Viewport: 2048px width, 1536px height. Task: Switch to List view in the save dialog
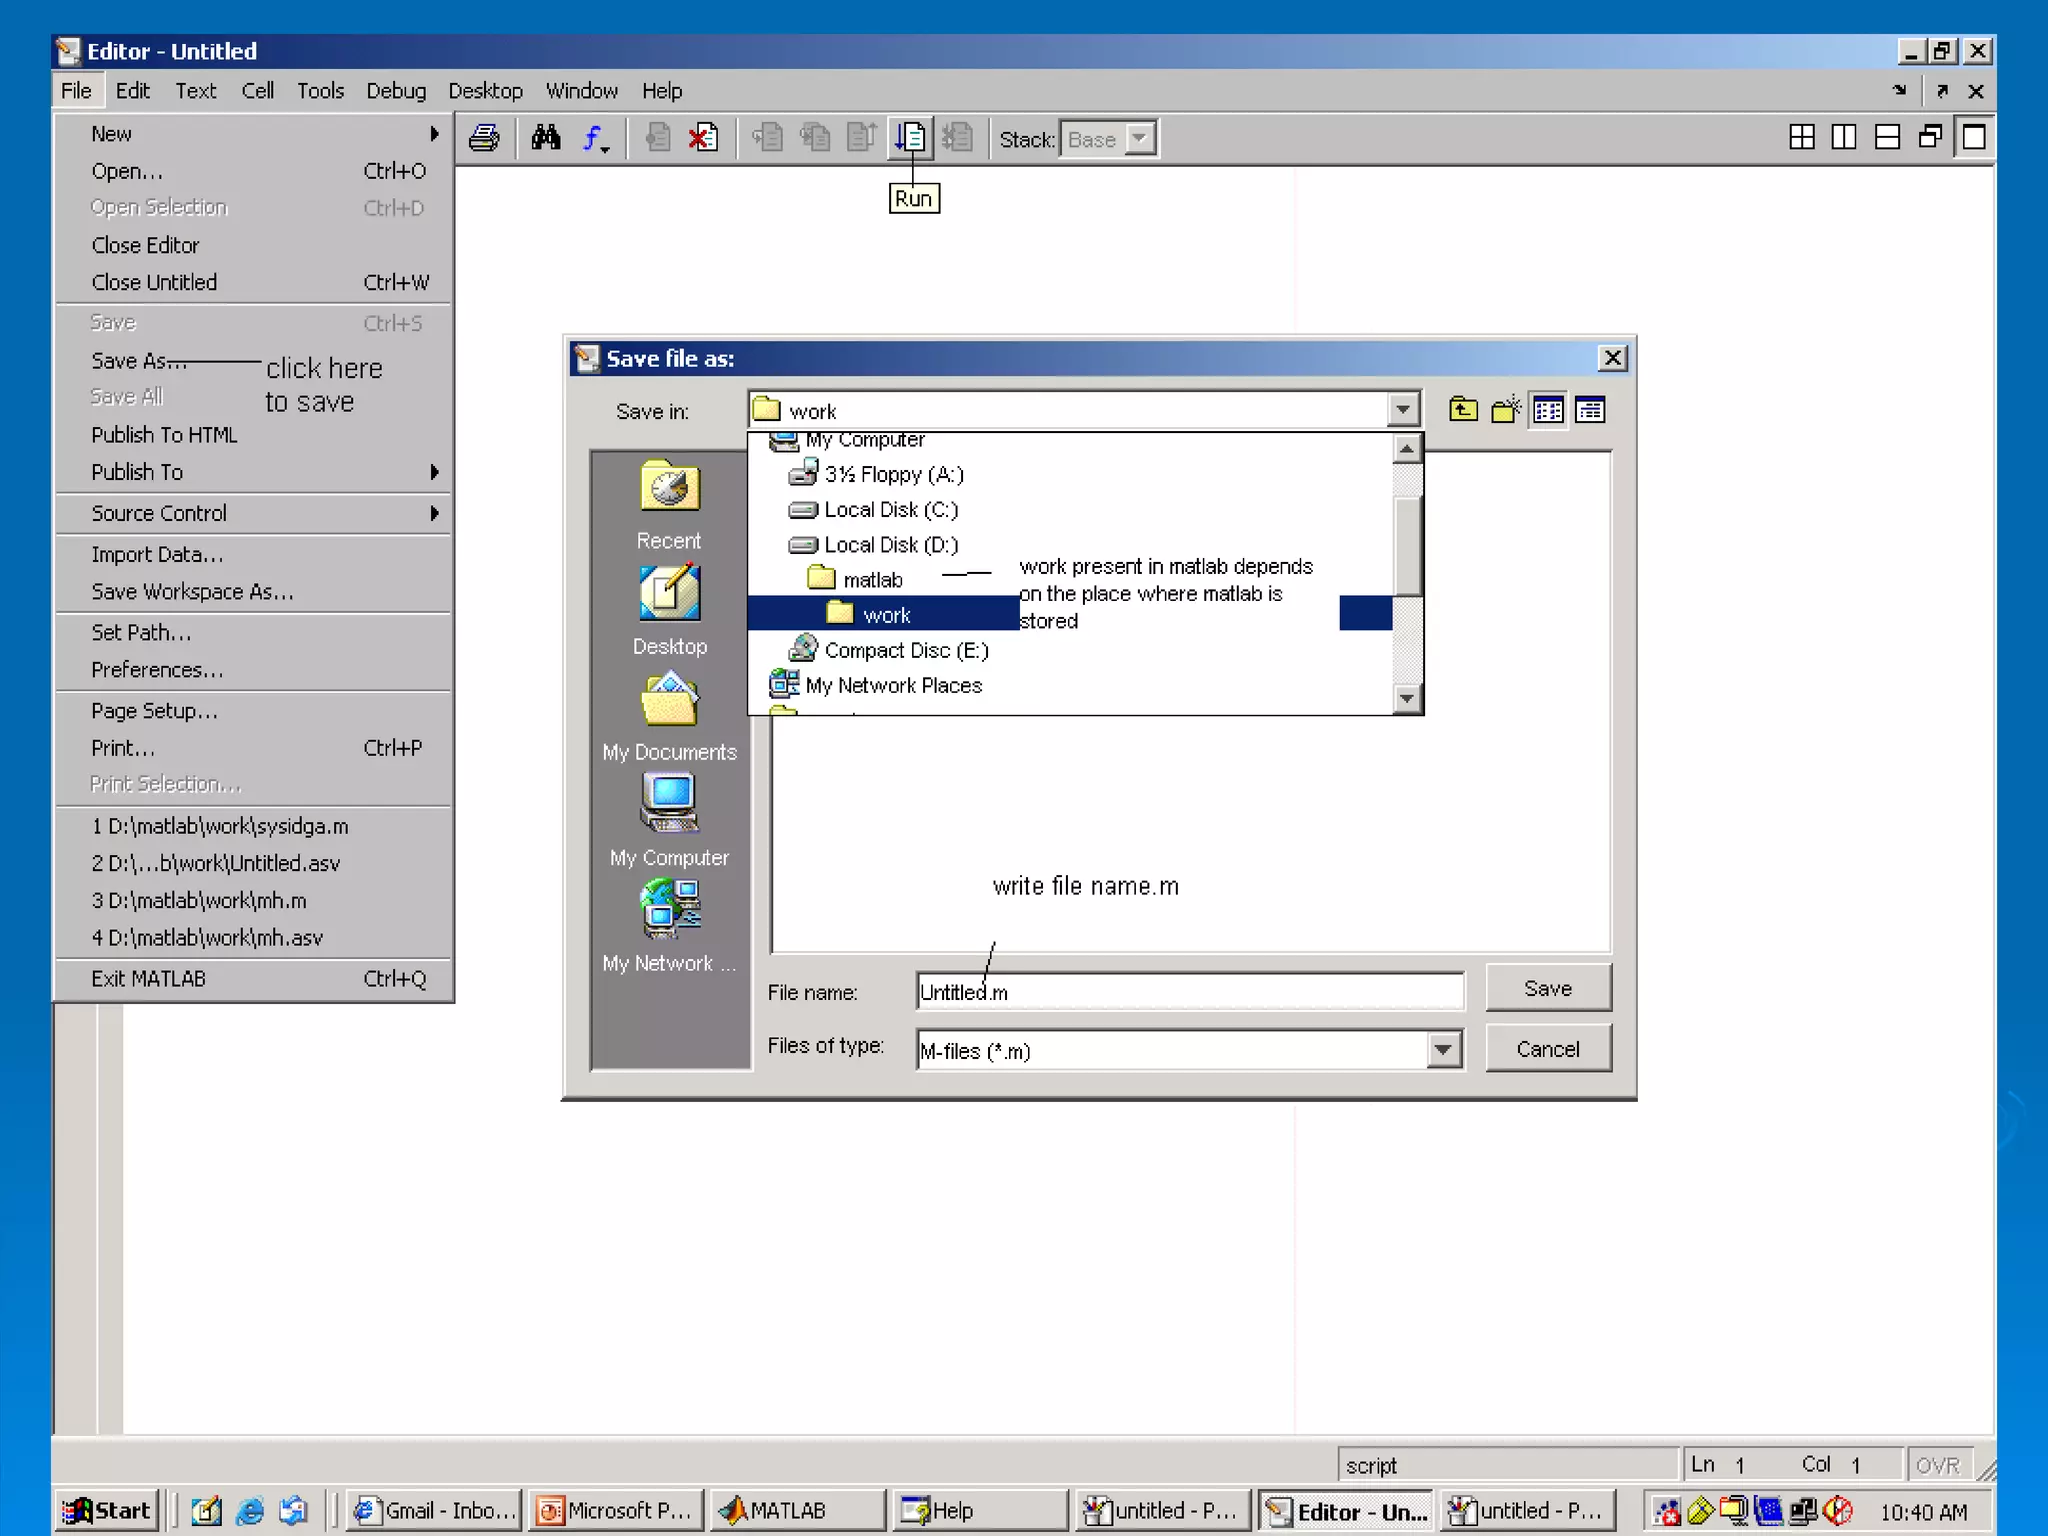coord(1548,410)
